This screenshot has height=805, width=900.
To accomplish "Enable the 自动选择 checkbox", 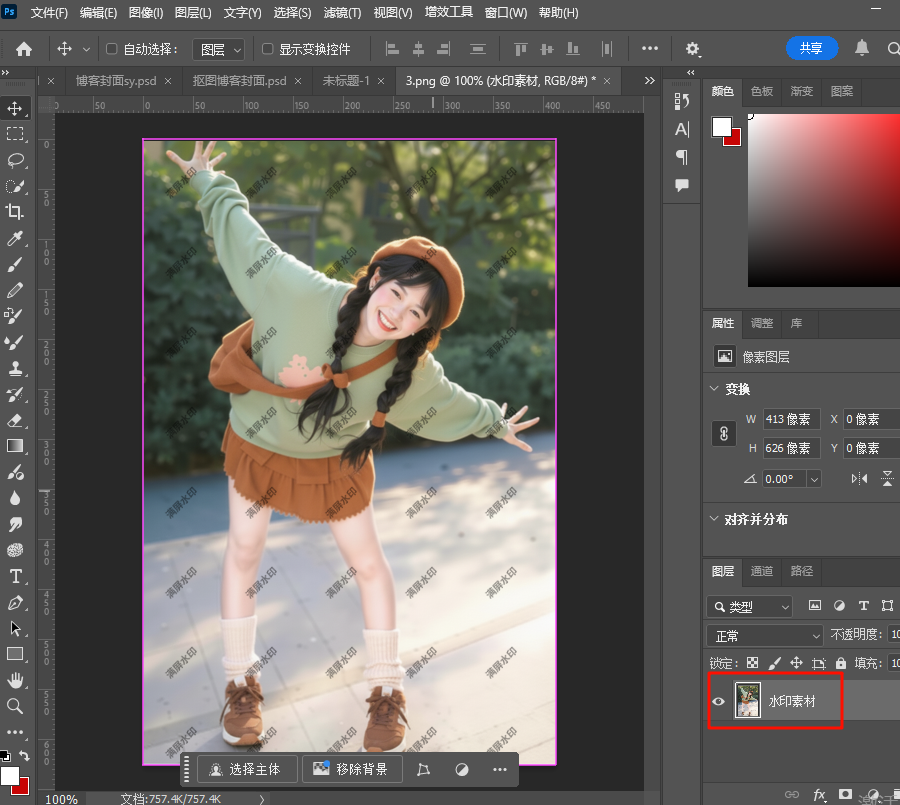I will point(112,49).
